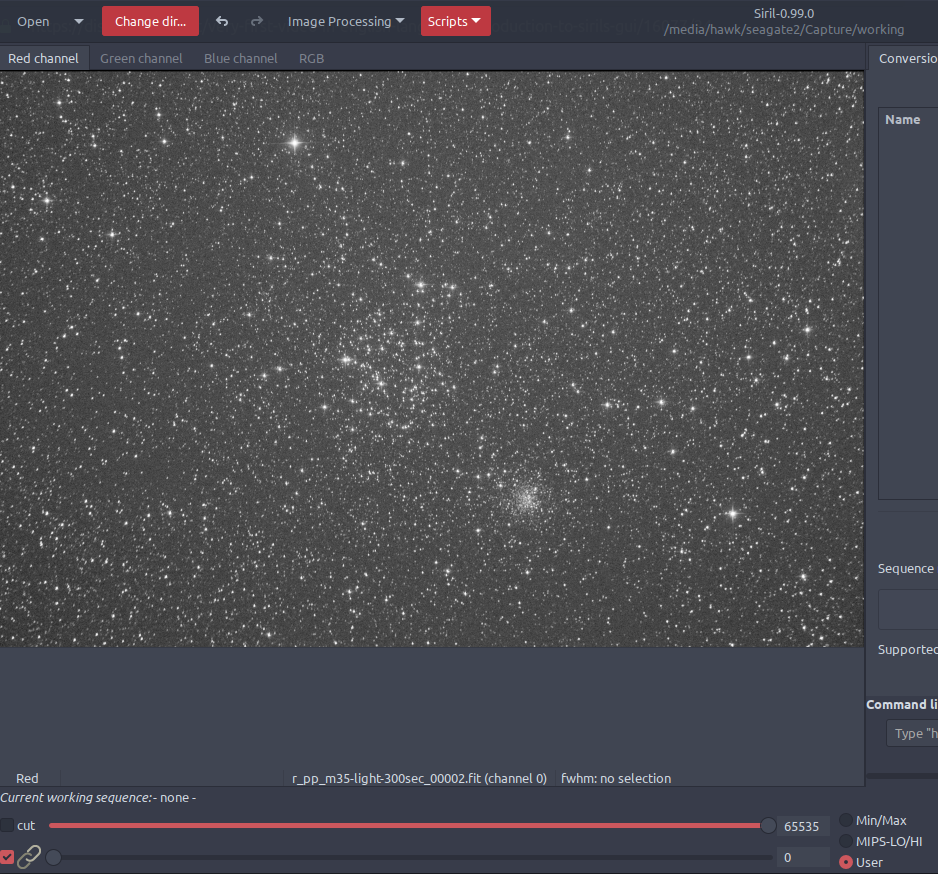Switch to the RGB tab
Viewport: 938px width, 874px height.
pos(311,58)
